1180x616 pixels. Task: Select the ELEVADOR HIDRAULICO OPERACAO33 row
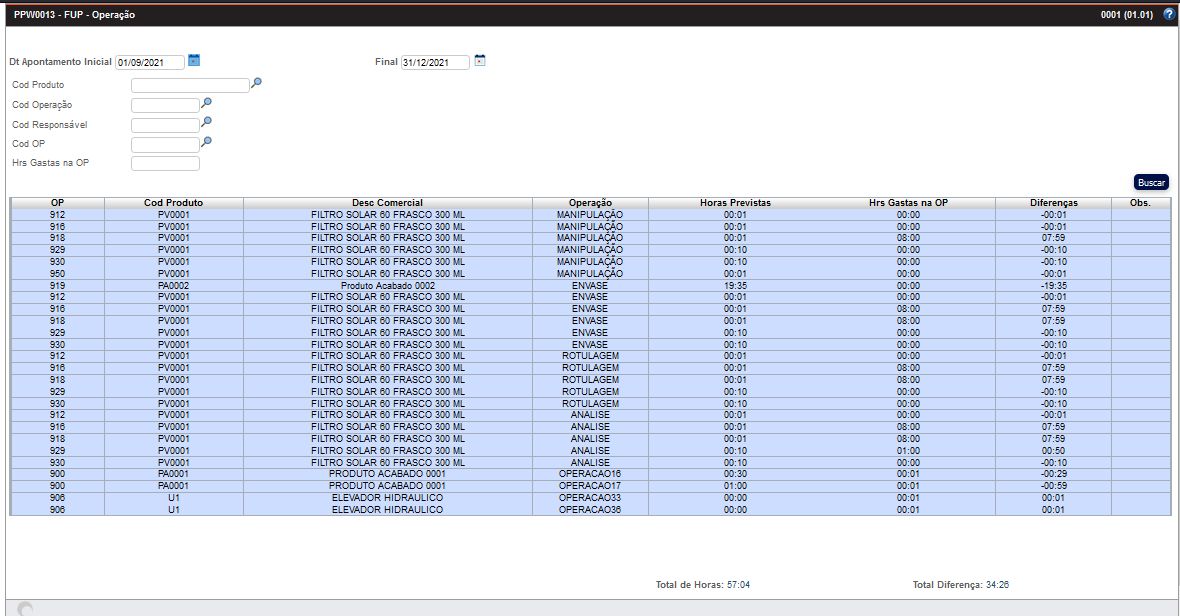(589, 498)
